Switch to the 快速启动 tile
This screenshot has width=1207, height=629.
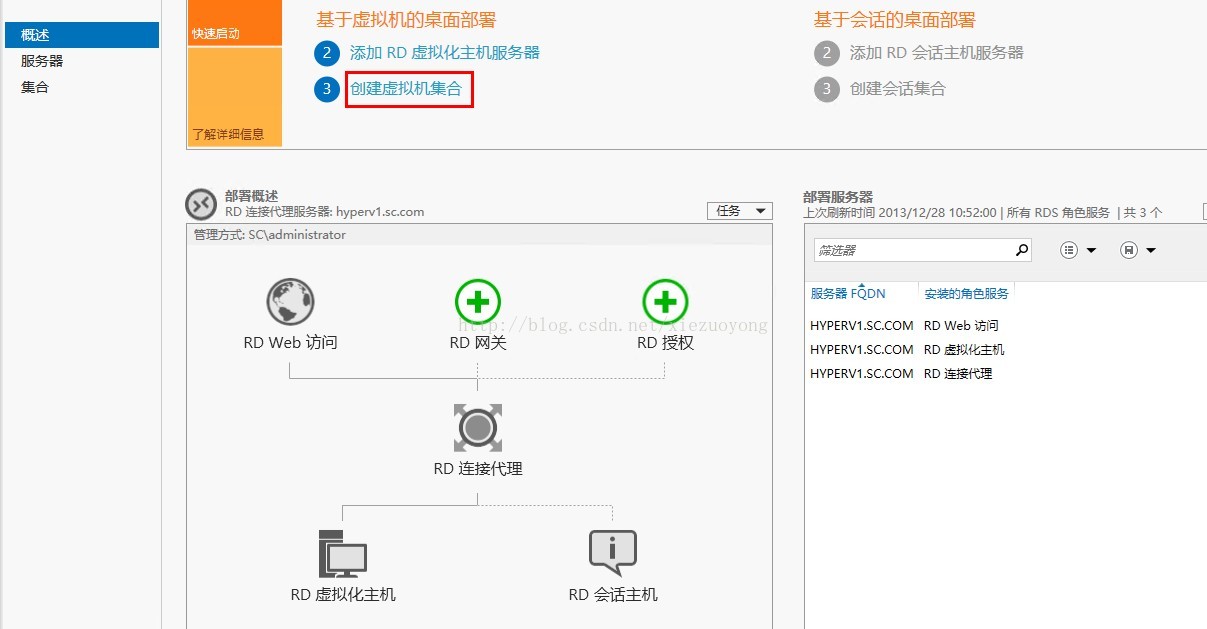234,24
